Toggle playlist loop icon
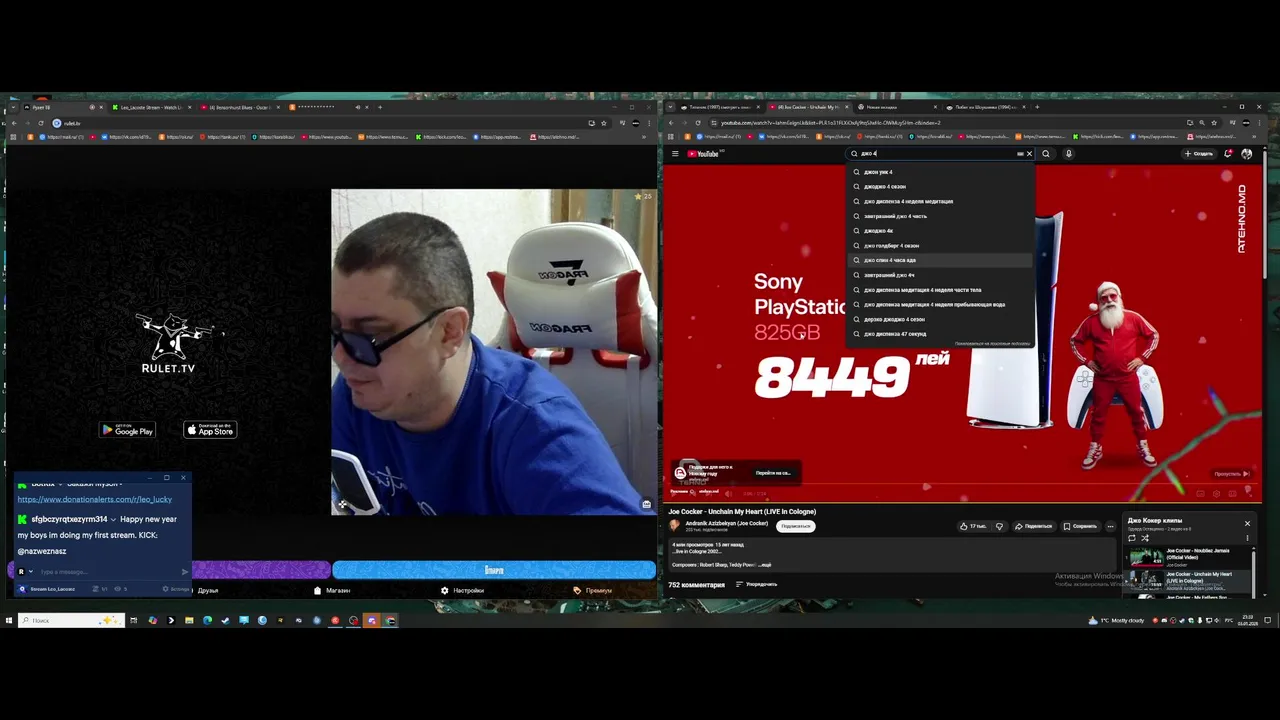Image resolution: width=1280 pixels, height=720 pixels. click(x=1132, y=538)
